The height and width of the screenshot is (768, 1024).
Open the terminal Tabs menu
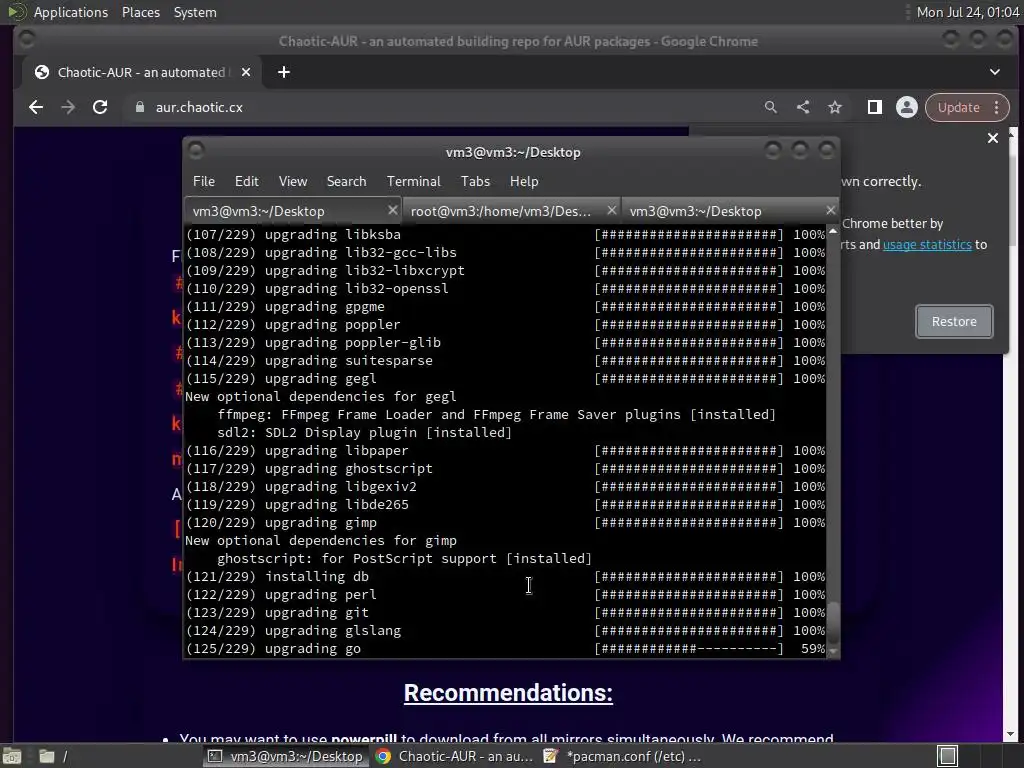point(475,181)
